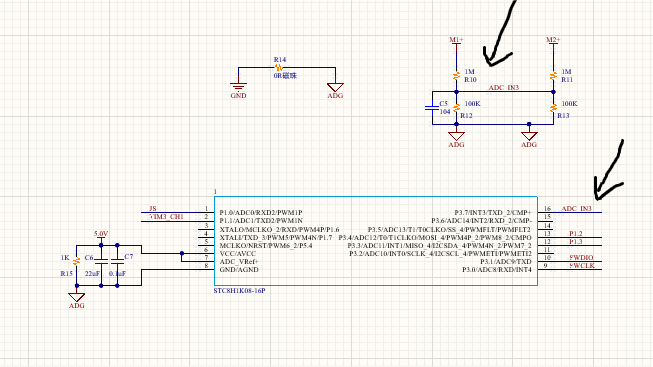Select the ADG power port right of R14

point(335,87)
